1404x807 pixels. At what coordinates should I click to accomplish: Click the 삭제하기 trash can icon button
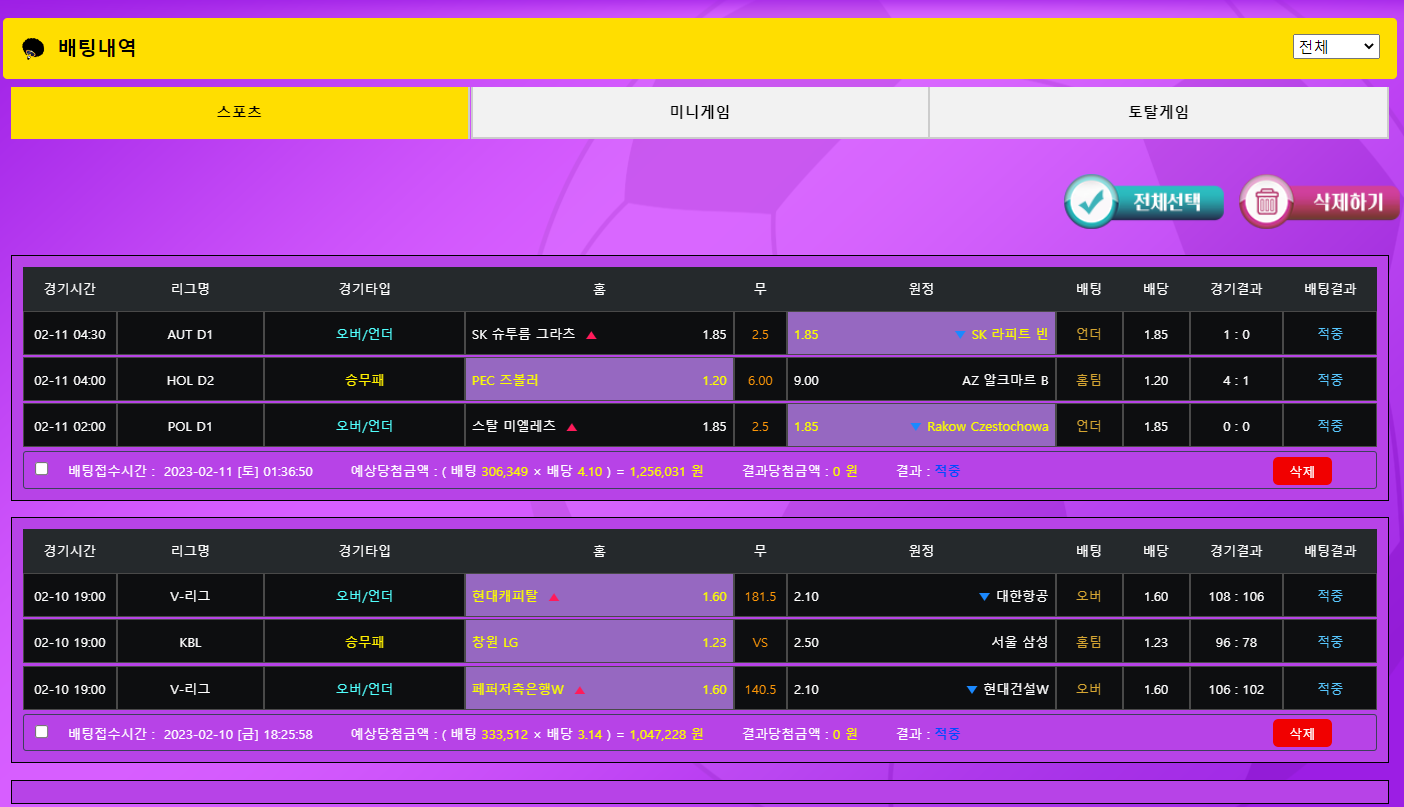1268,202
